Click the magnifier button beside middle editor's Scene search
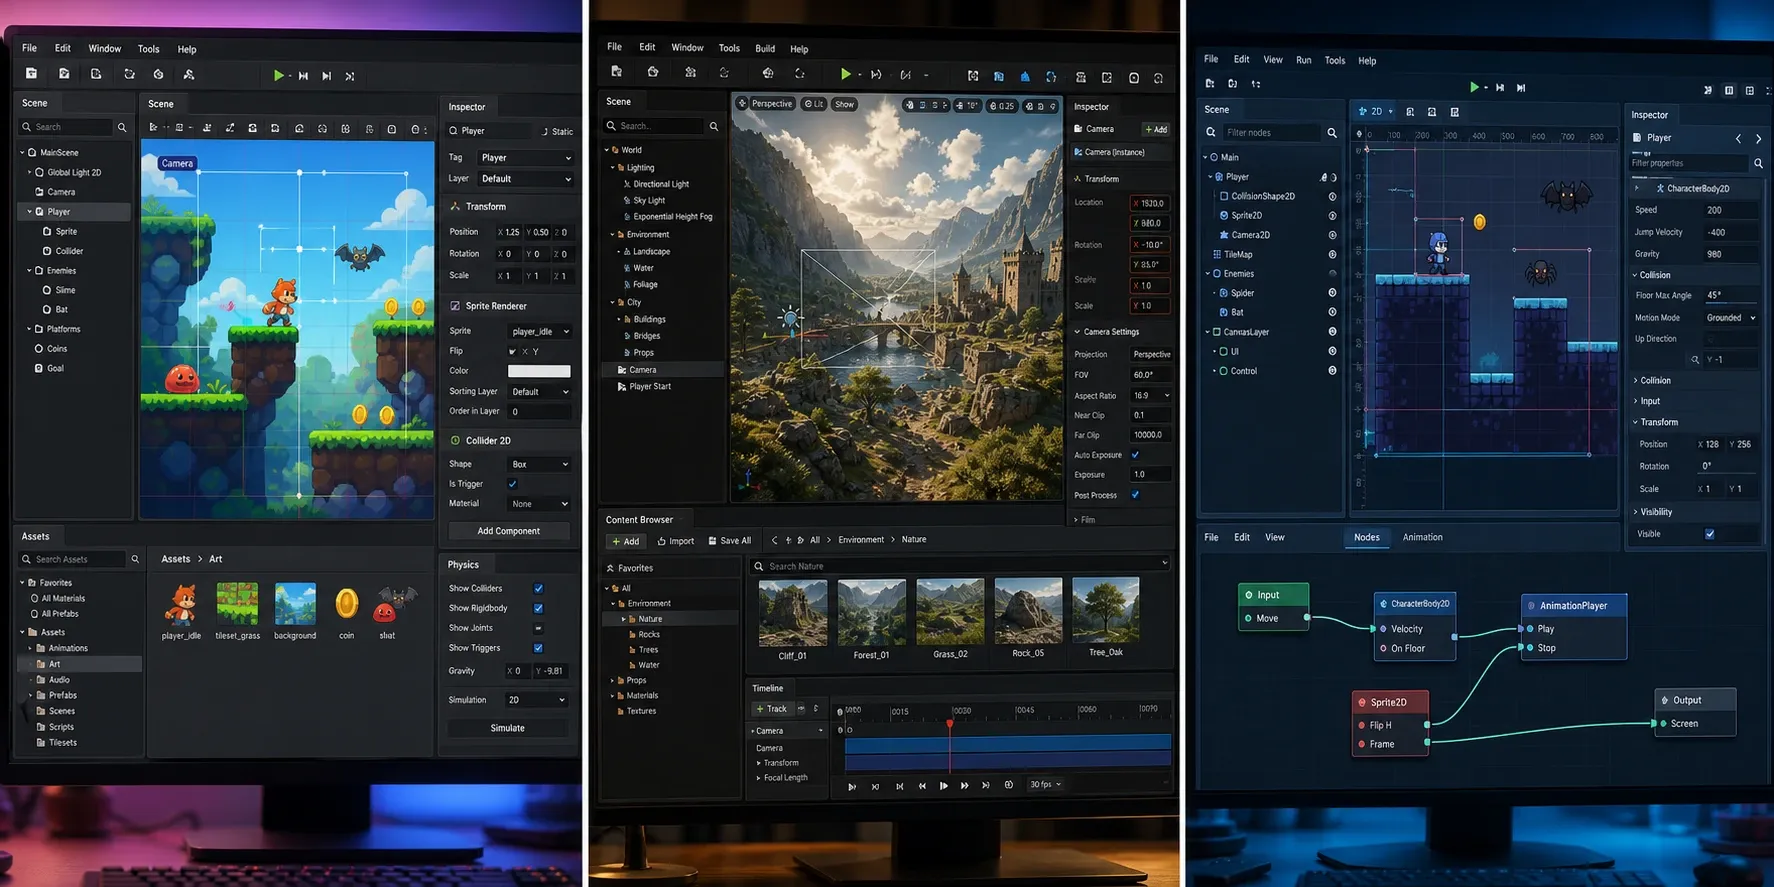The image size is (1774, 887). coord(714,126)
